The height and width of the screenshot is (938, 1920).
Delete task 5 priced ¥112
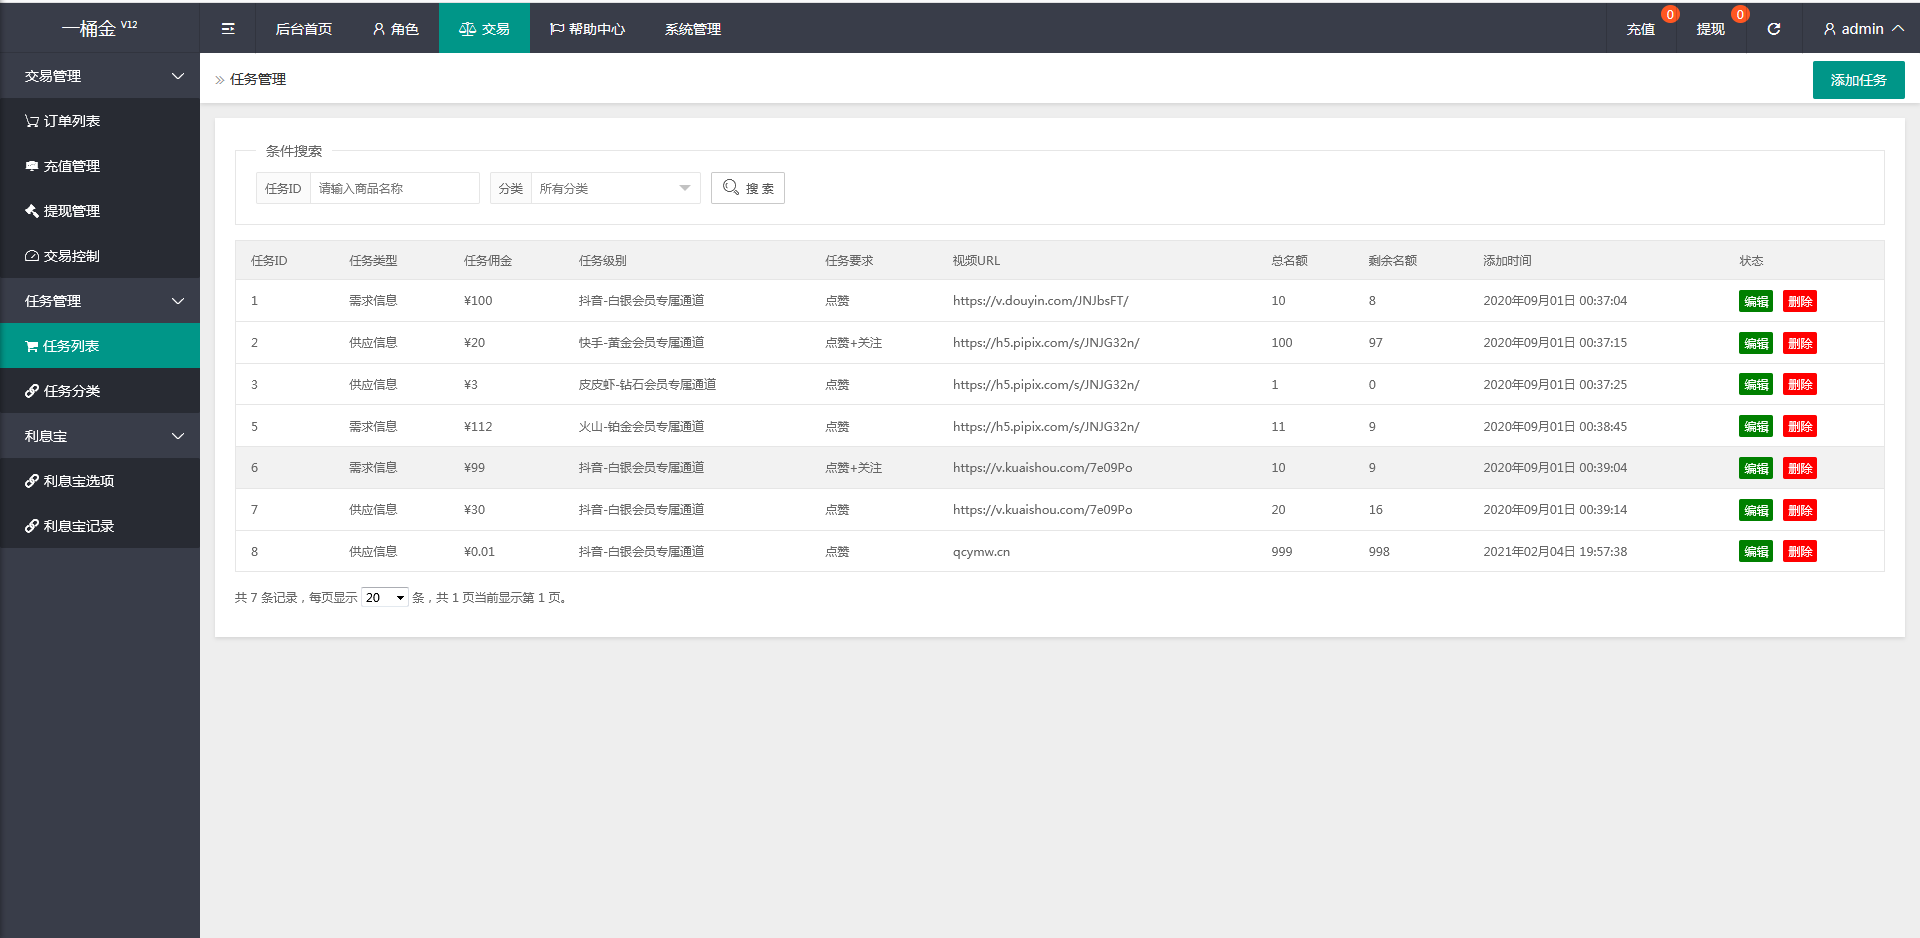[x=1800, y=426]
